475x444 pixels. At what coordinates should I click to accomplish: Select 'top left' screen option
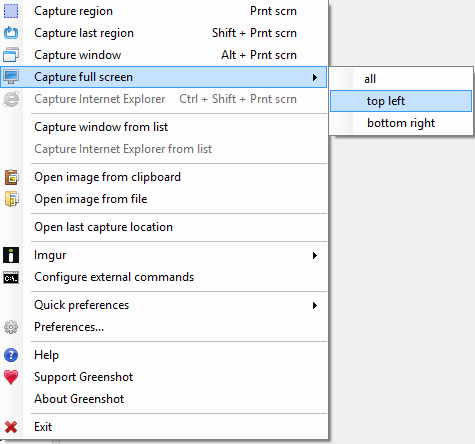pos(401,101)
